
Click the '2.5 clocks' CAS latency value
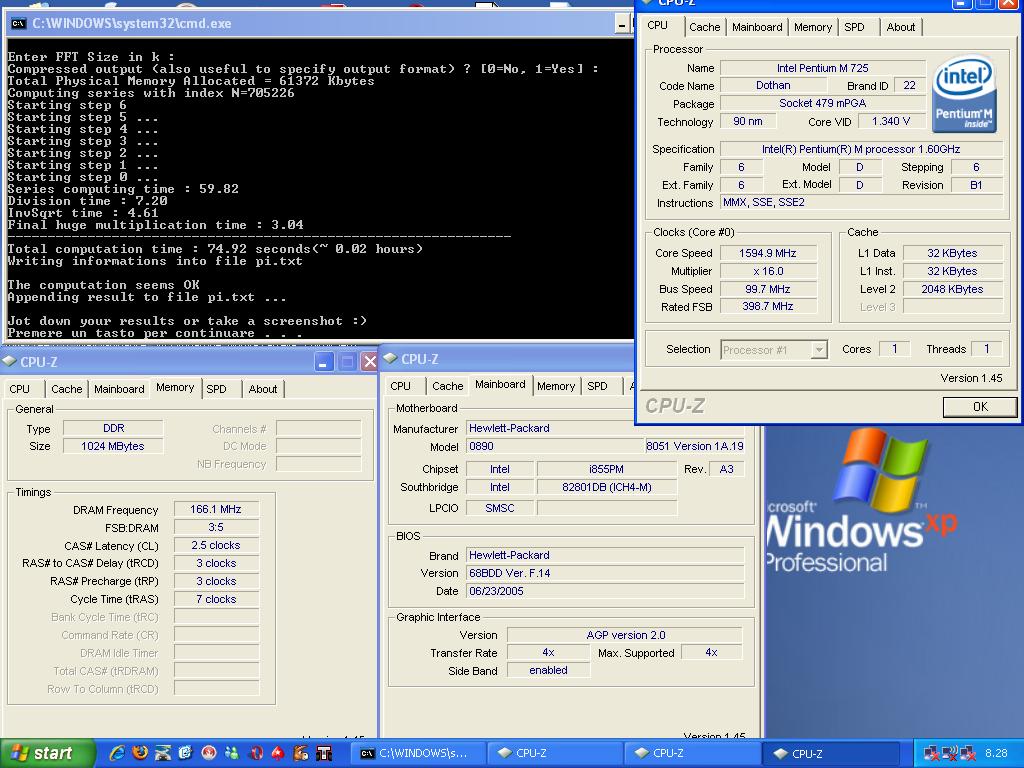tap(216, 545)
